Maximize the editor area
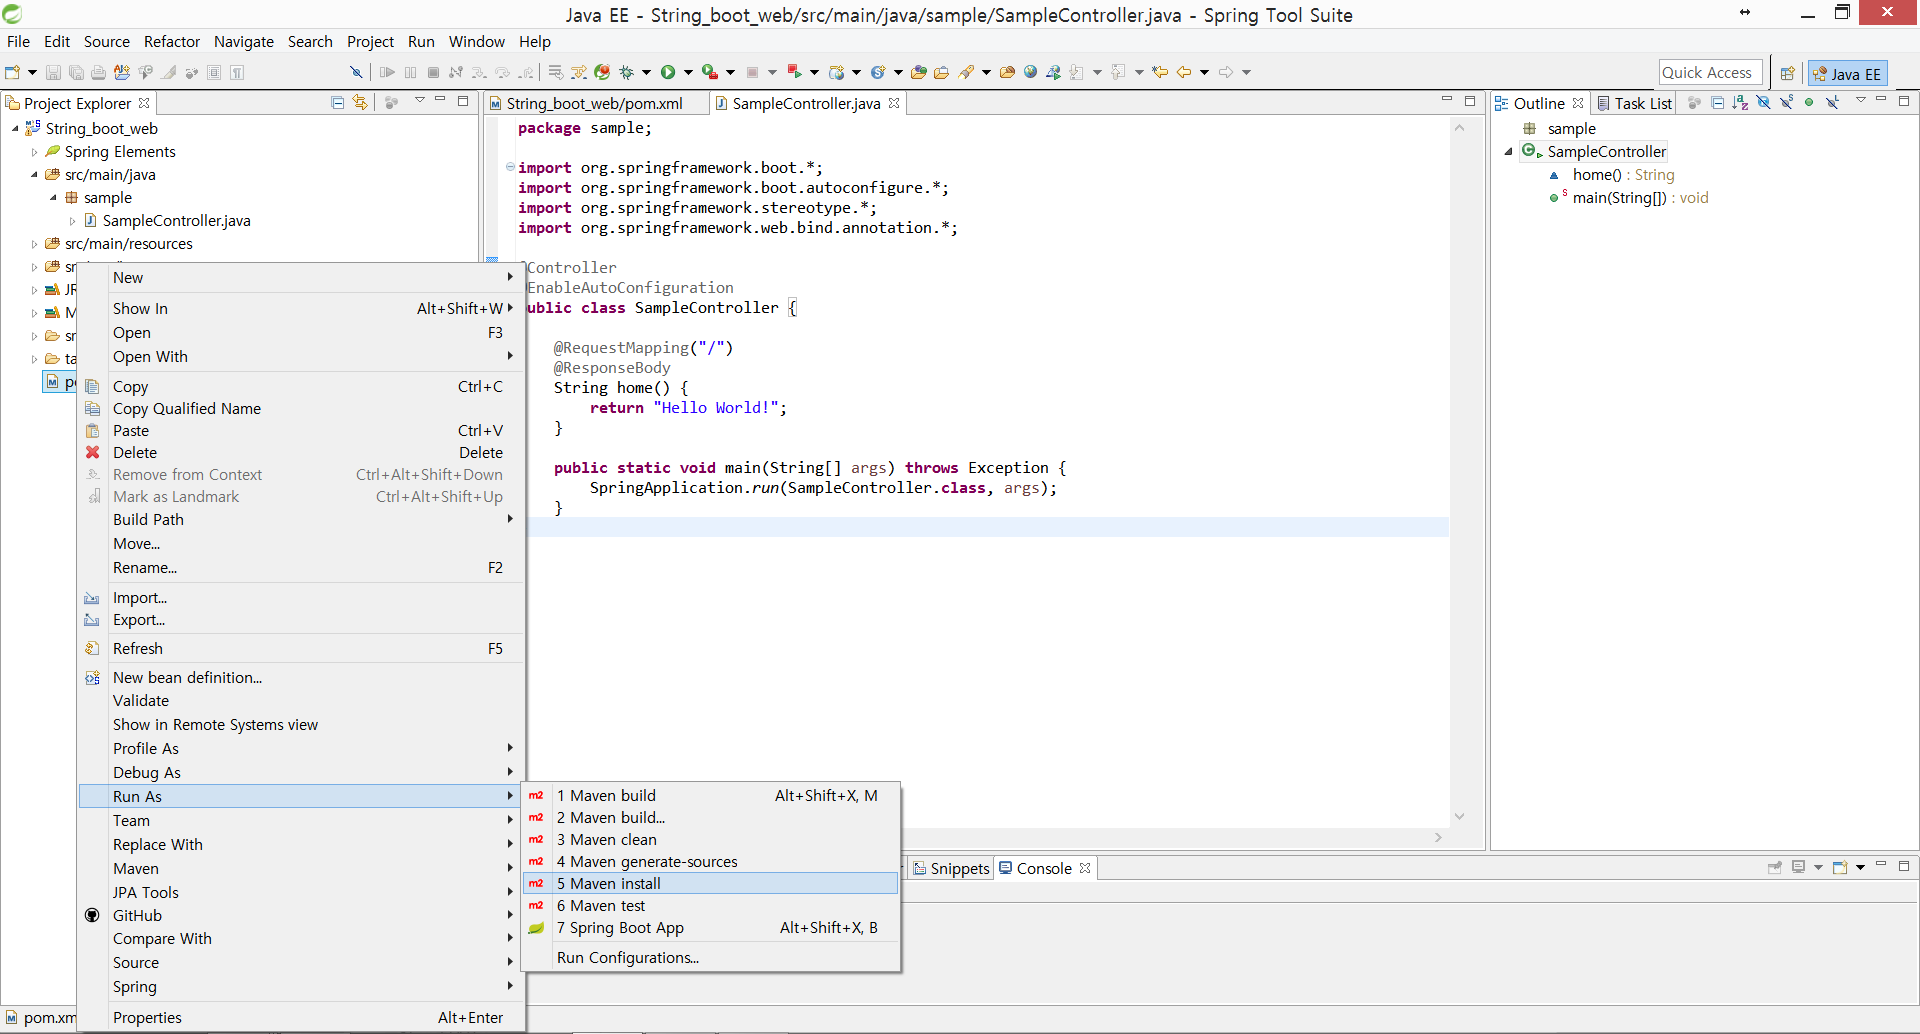 pos(1470,101)
